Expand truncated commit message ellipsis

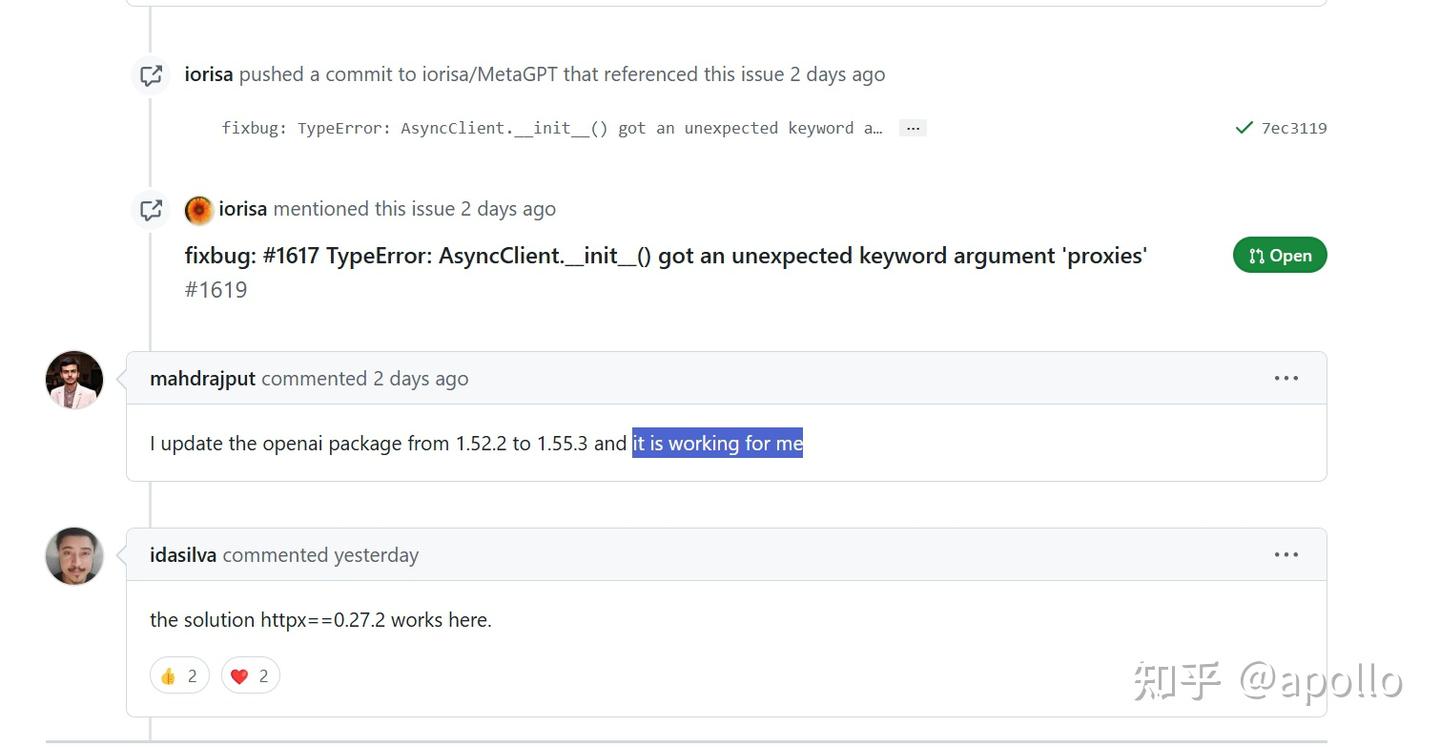(912, 128)
